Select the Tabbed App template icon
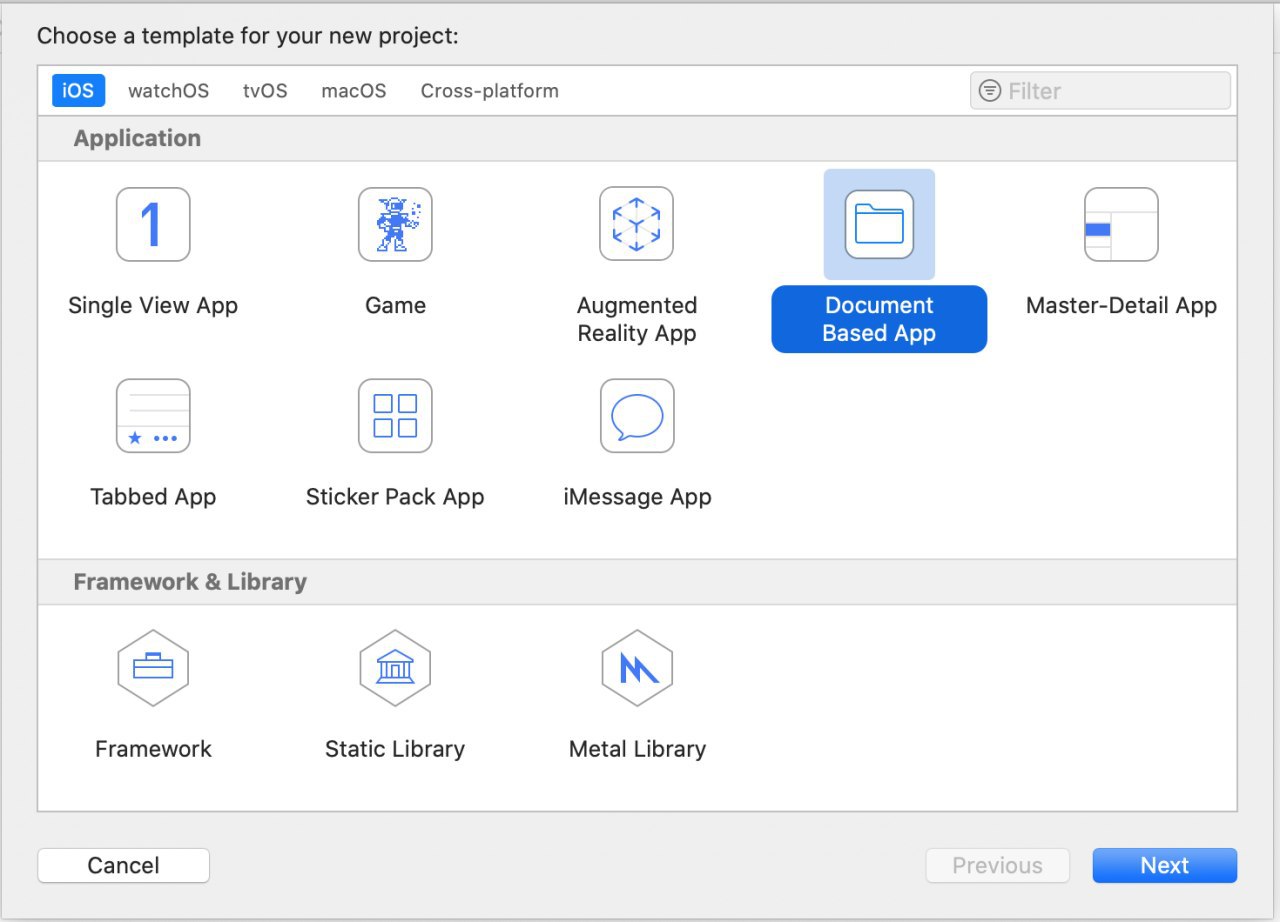This screenshot has width=1280, height=922. (153, 416)
